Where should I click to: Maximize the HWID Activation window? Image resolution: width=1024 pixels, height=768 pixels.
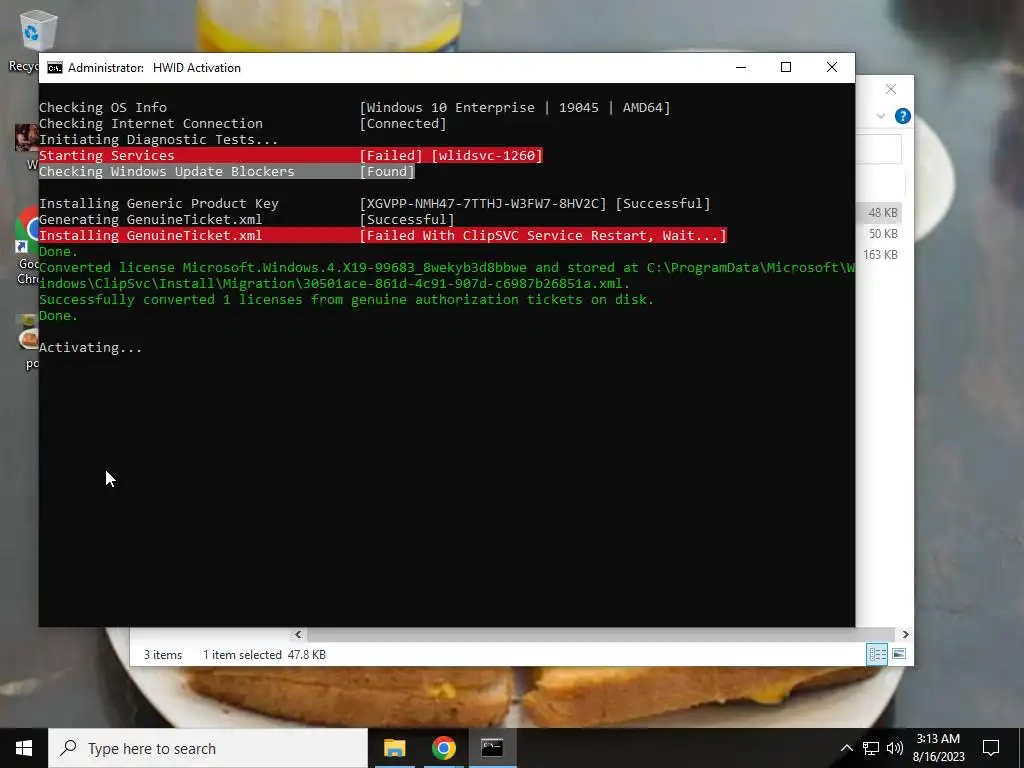click(786, 67)
